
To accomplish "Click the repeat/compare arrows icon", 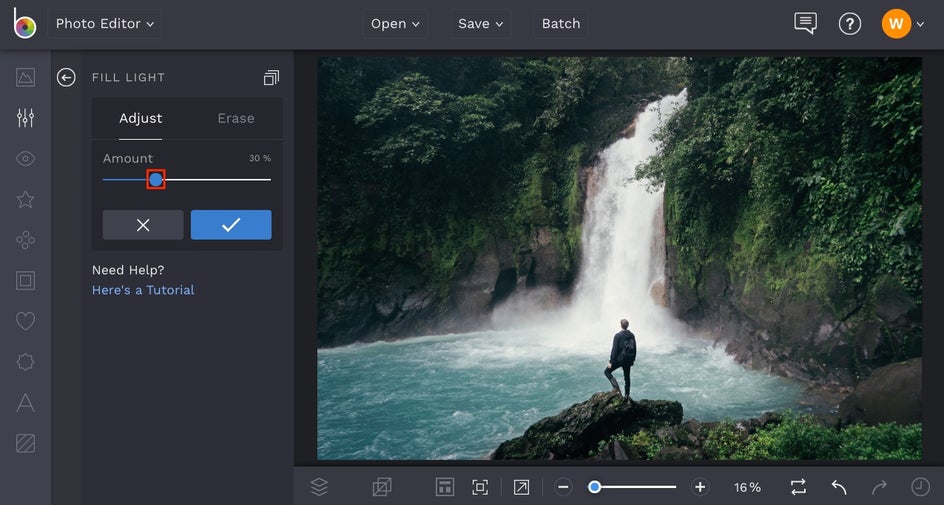I will (798, 486).
